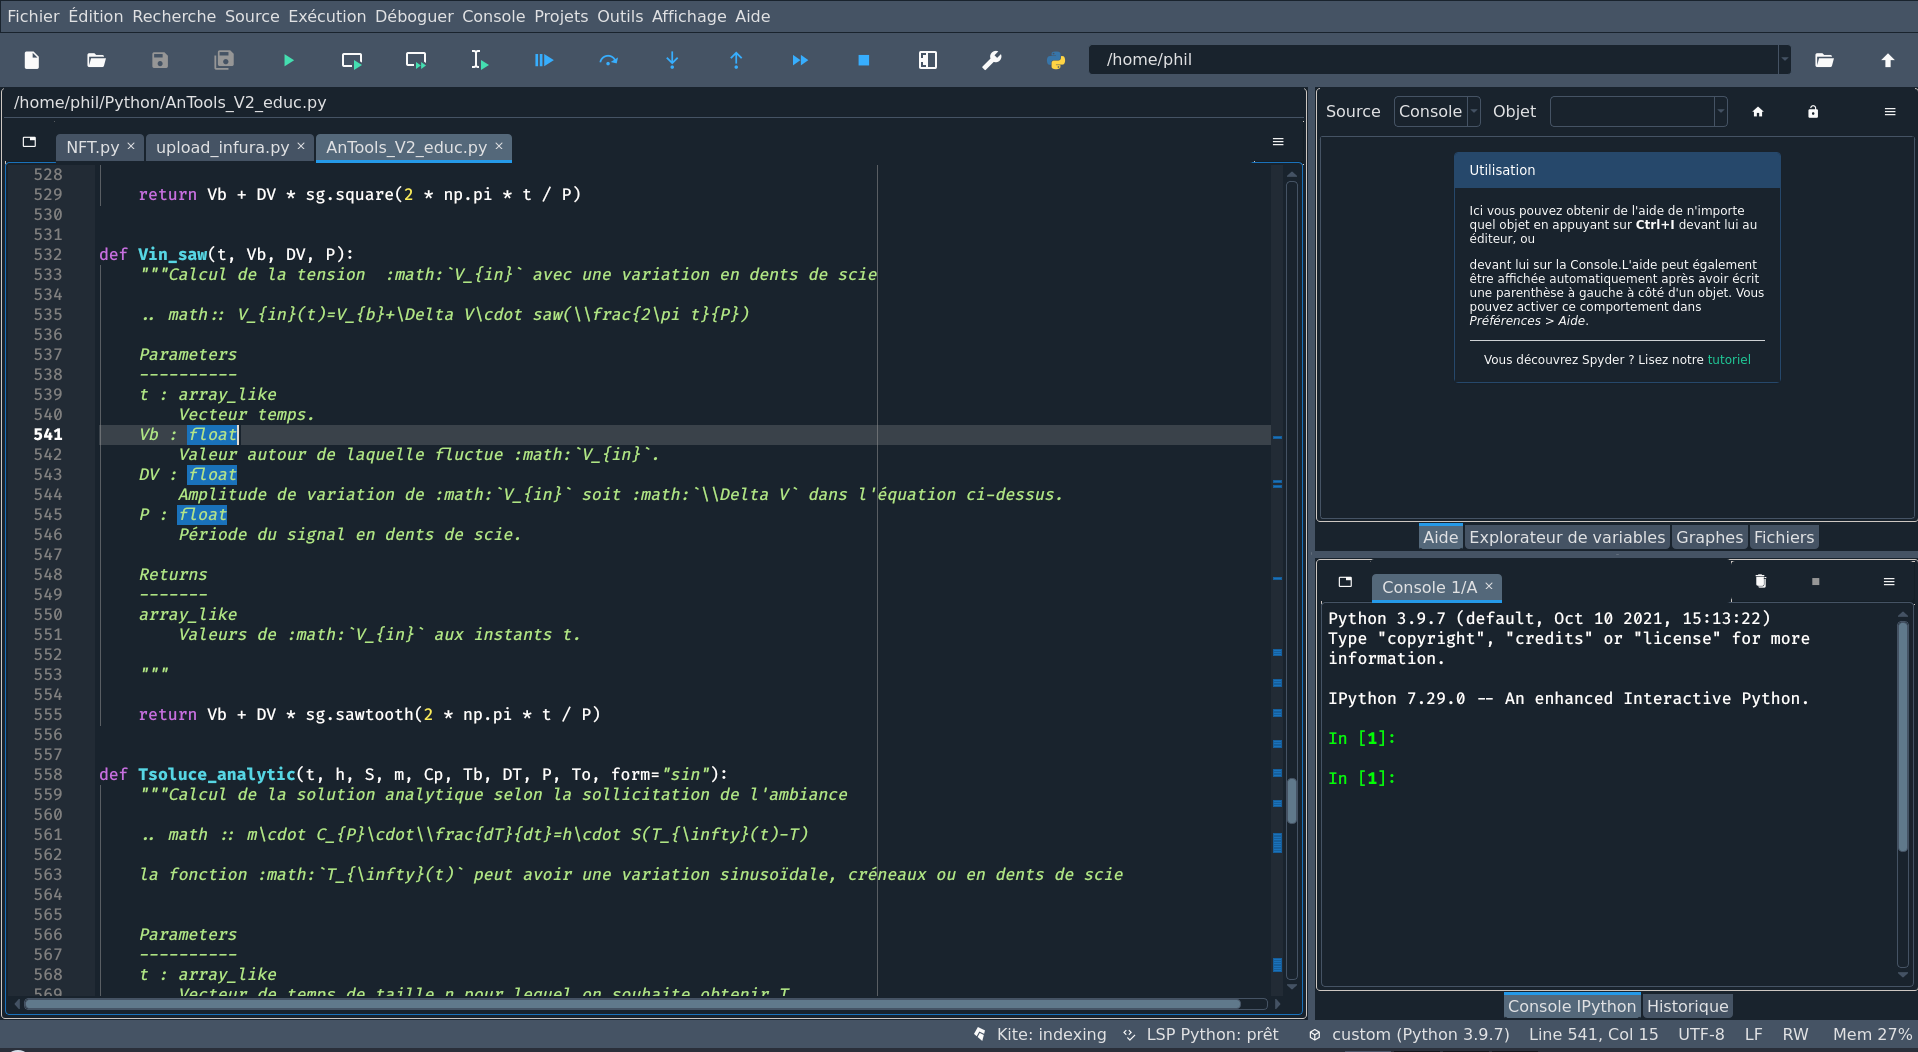Click Kite: indexing status

point(1040,1034)
